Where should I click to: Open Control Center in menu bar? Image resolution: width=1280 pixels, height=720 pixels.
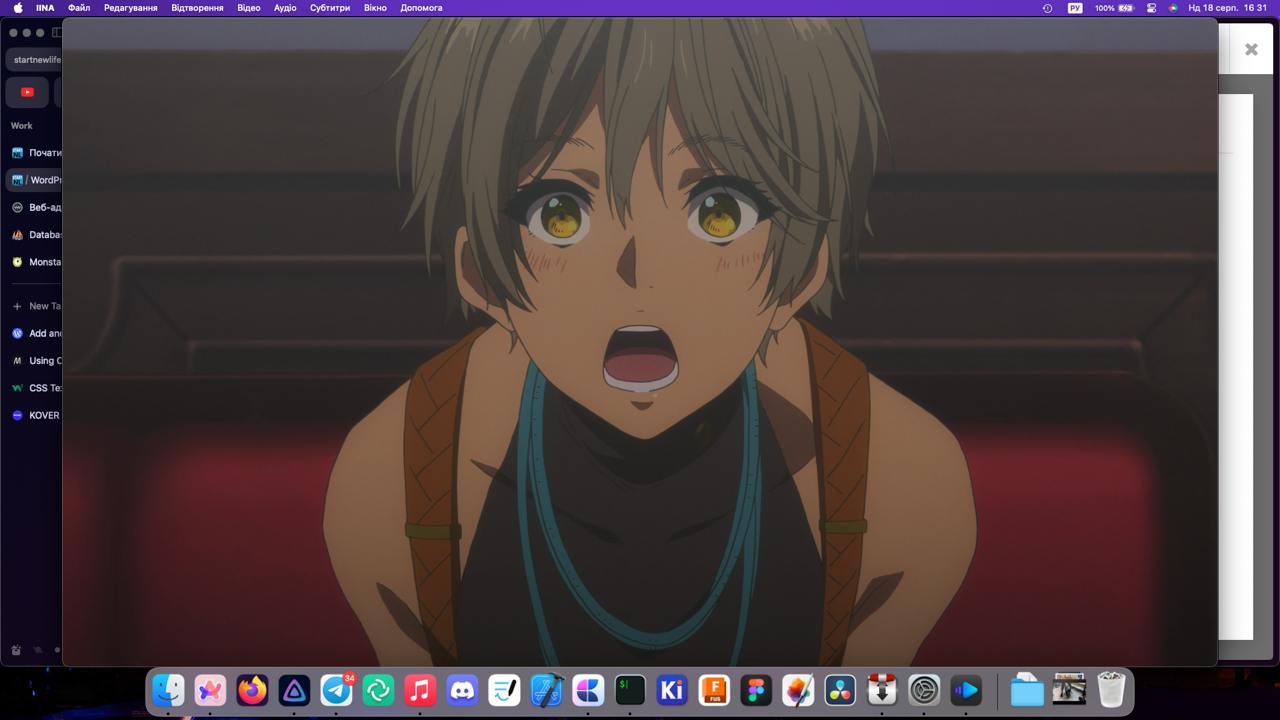tap(1151, 8)
